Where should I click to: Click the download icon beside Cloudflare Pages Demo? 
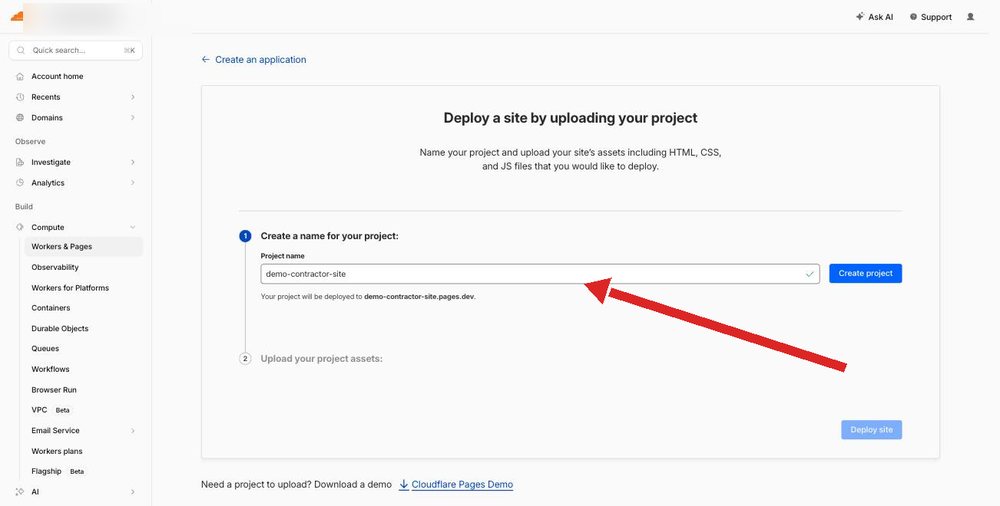[x=404, y=484]
